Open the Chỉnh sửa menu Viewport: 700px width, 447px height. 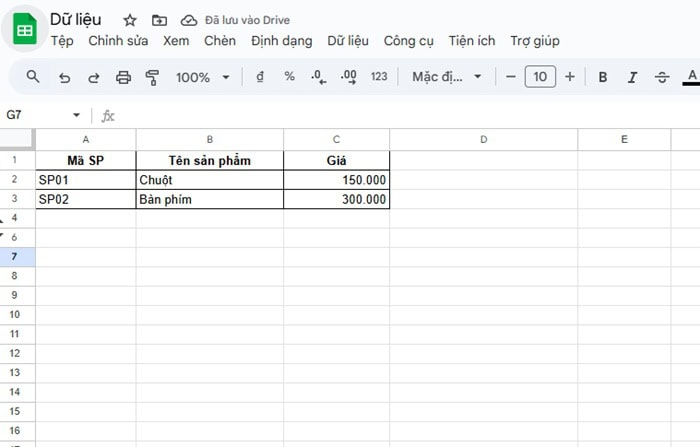tap(118, 41)
